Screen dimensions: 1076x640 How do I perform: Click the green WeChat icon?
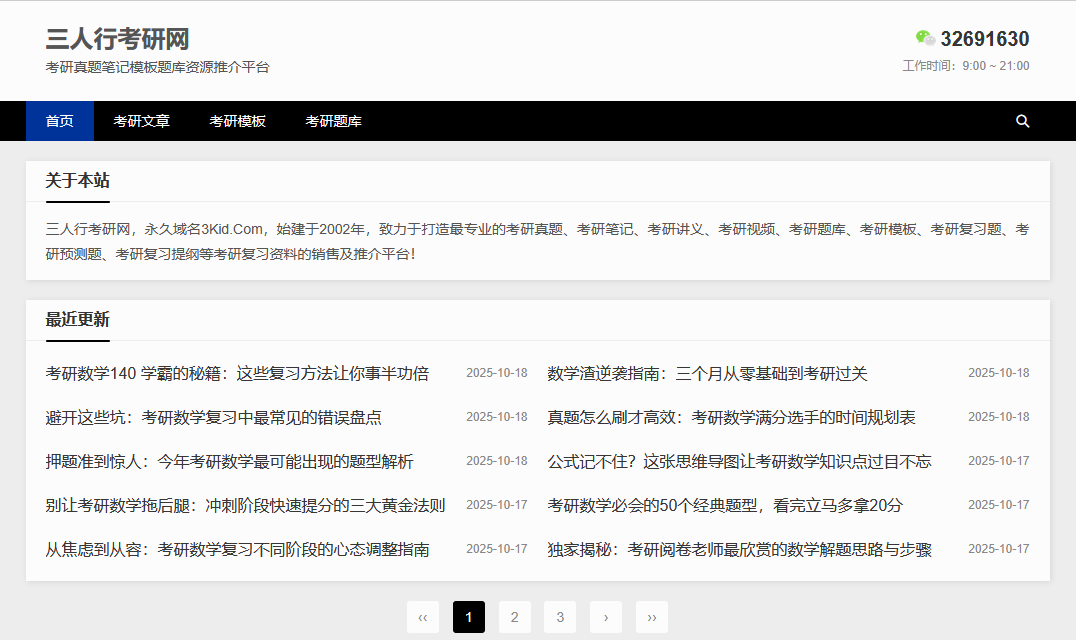point(925,39)
